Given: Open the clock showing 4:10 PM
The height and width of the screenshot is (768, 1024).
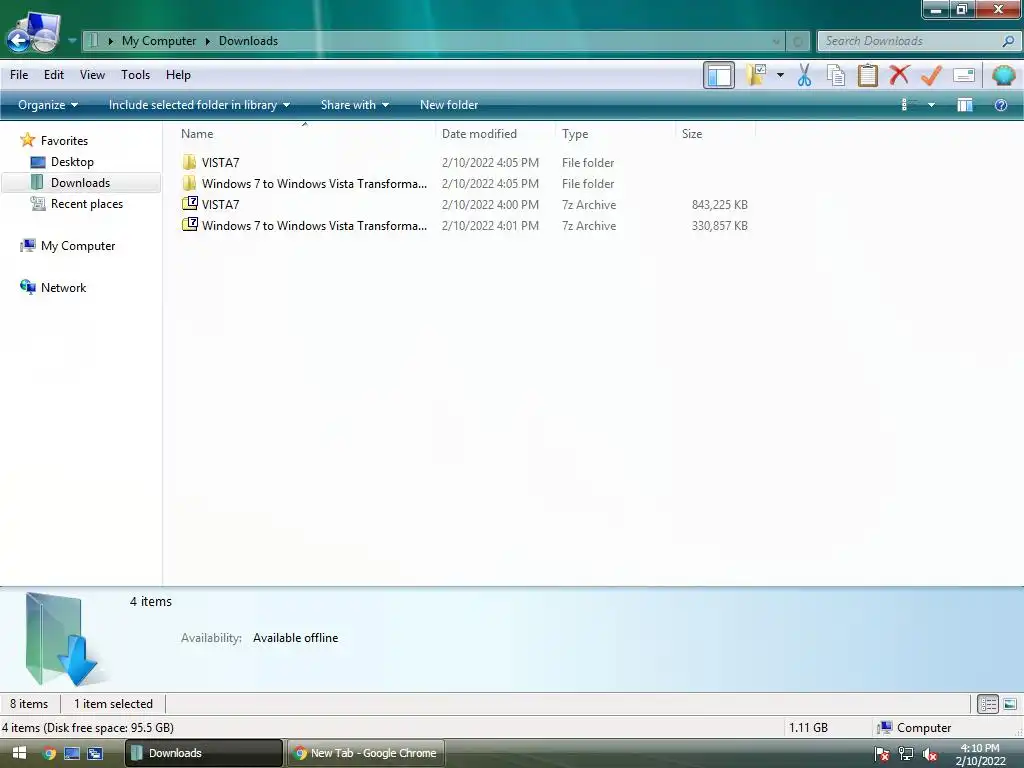Looking at the screenshot, I should tap(980, 754).
